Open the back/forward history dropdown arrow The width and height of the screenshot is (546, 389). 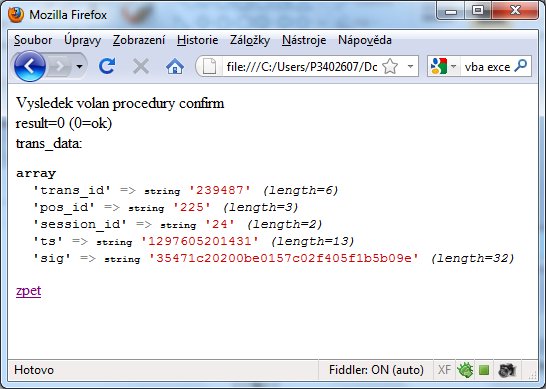tap(80, 66)
